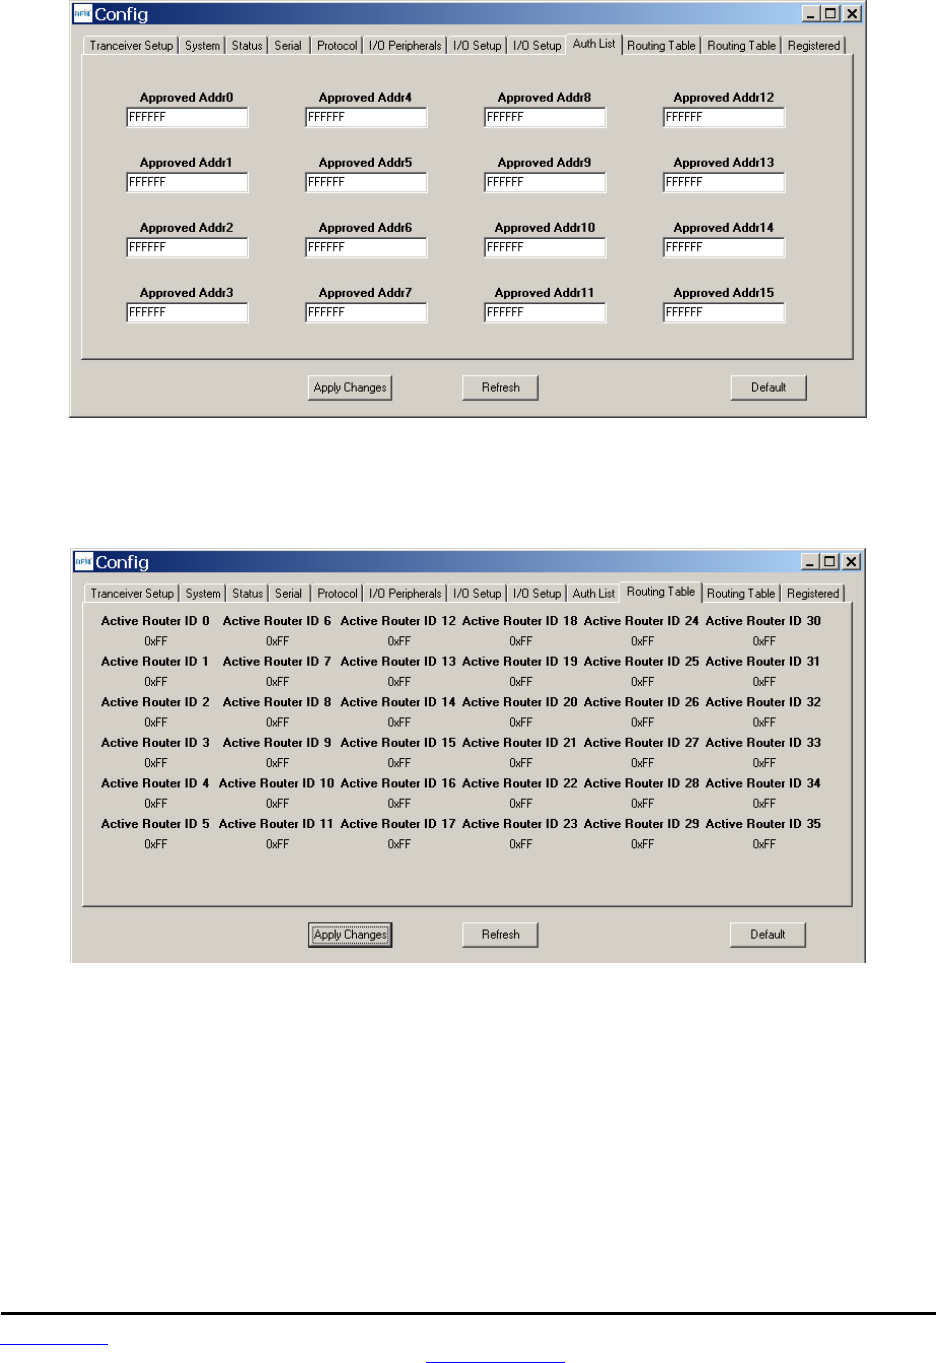
Task: Click Refresh in Routing Table window
Action: point(501,935)
